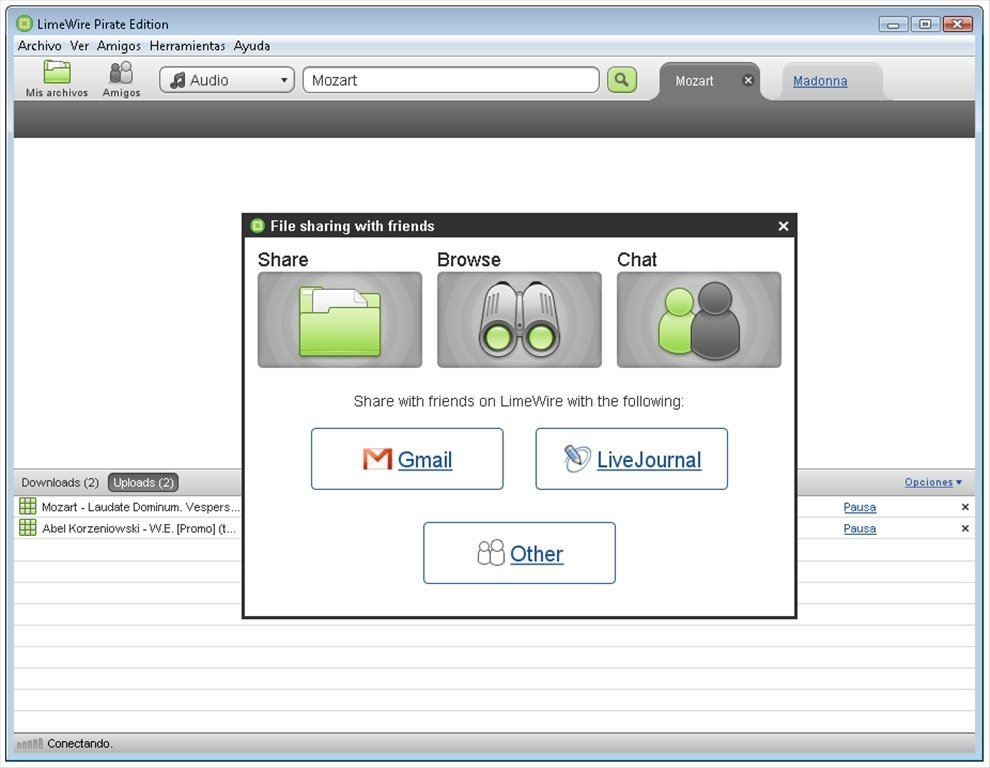Select the Abel Korzeniowski - W.E. row
This screenshot has height=768, width=990.
139,529
